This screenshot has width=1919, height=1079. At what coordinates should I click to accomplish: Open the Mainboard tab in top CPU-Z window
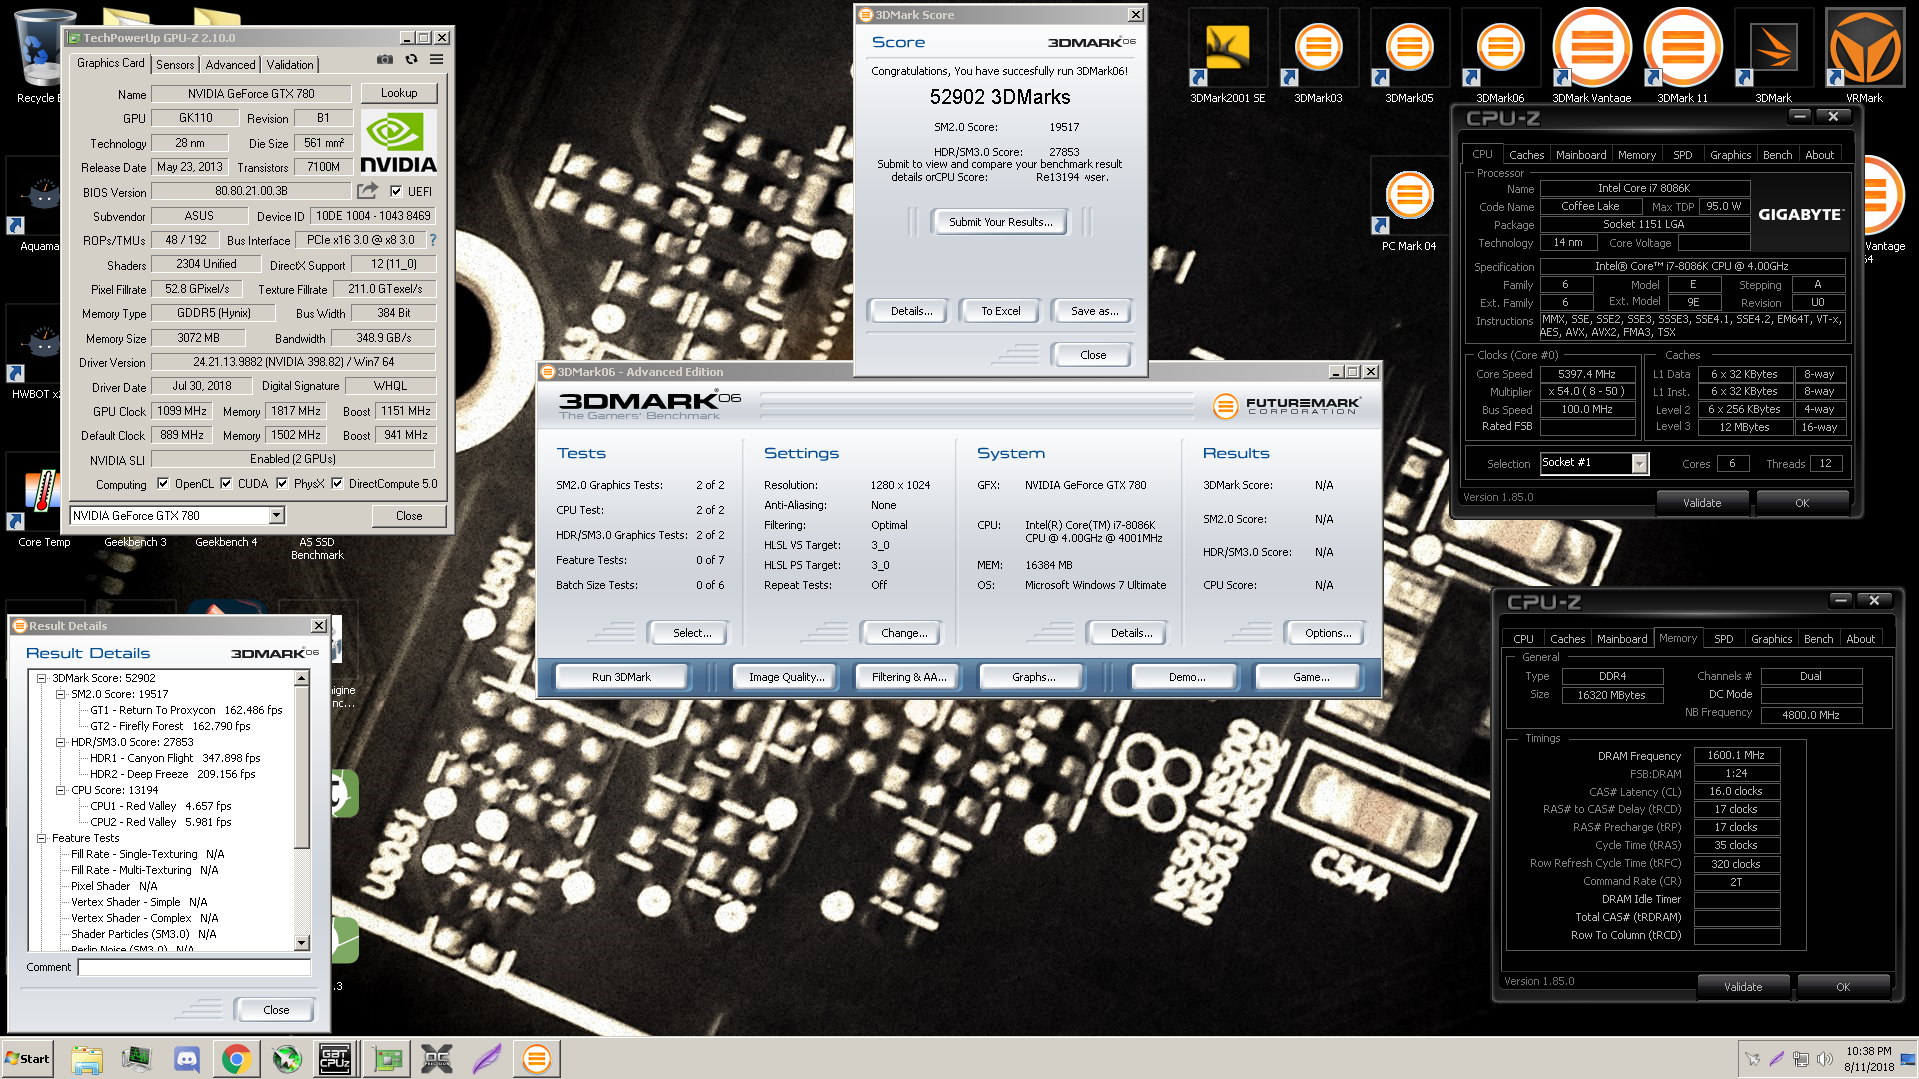click(x=1581, y=155)
